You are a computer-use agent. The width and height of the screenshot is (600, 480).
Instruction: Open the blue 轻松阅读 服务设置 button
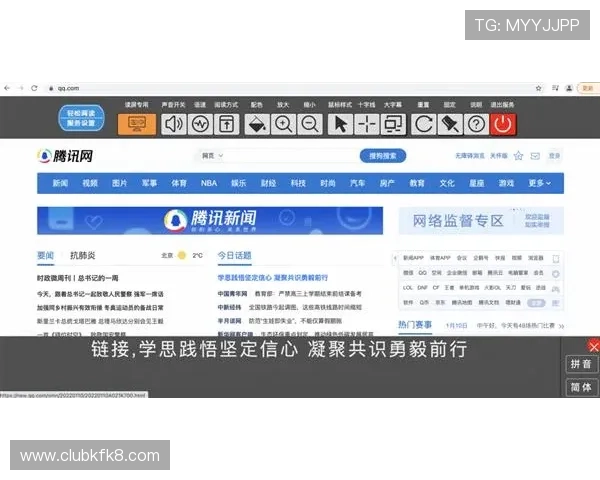[81, 118]
